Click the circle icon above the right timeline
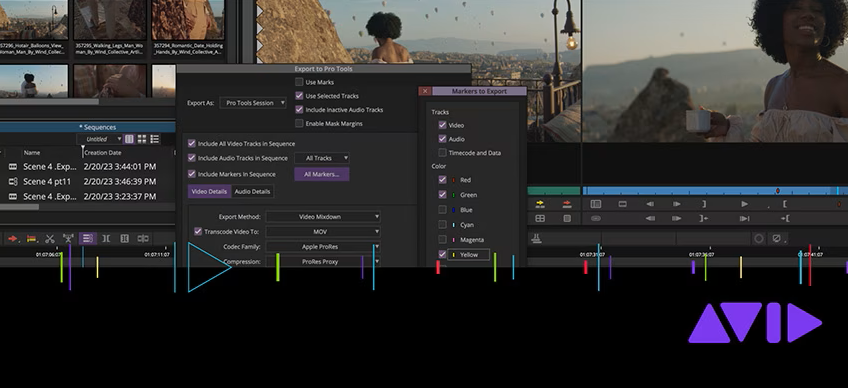Screen dimensions: 848x388 point(759,238)
